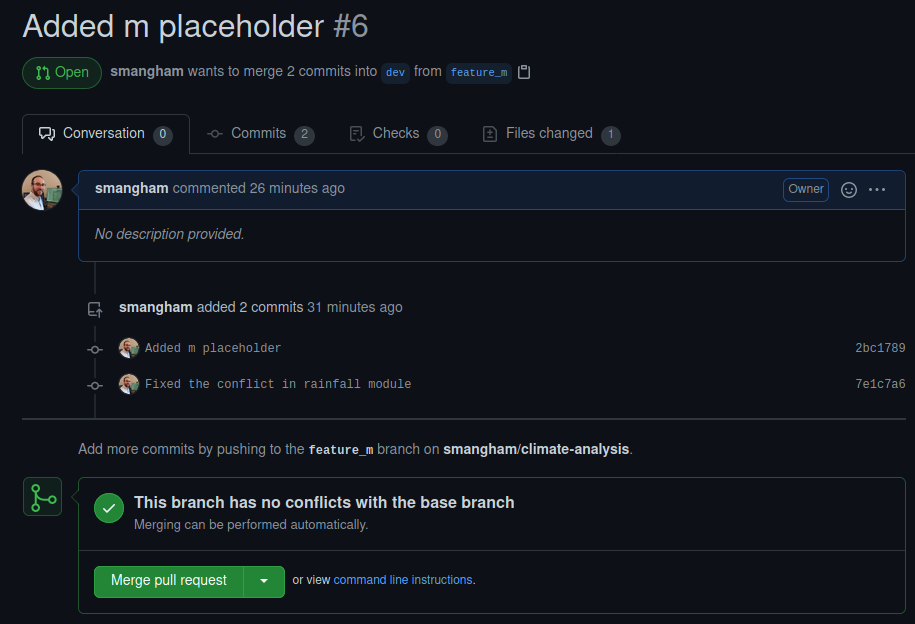This screenshot has width=915, height=624.
Task: Copy the feature_m branch name icon
Action: point(524,72)
